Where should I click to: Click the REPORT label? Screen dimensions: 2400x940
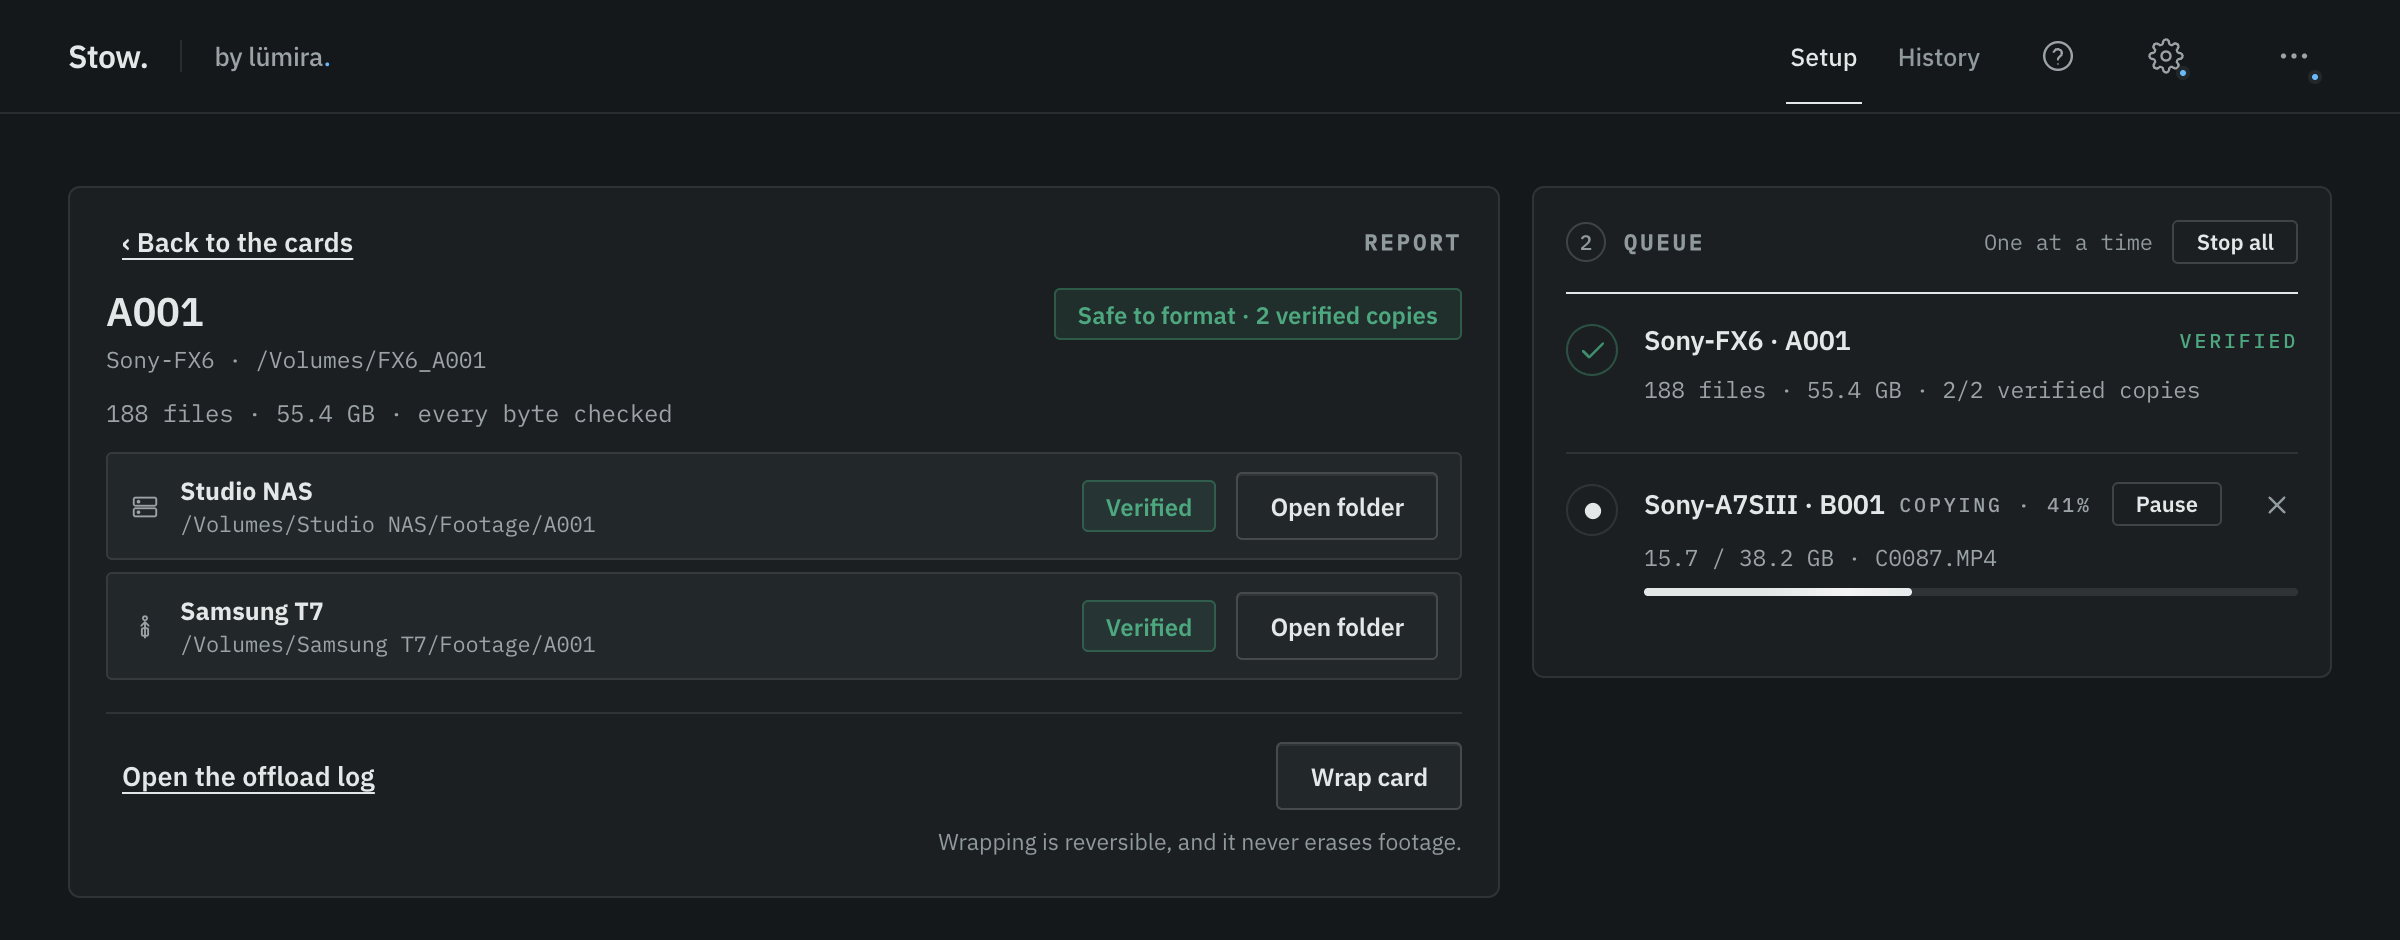(x=1412, y=243)
